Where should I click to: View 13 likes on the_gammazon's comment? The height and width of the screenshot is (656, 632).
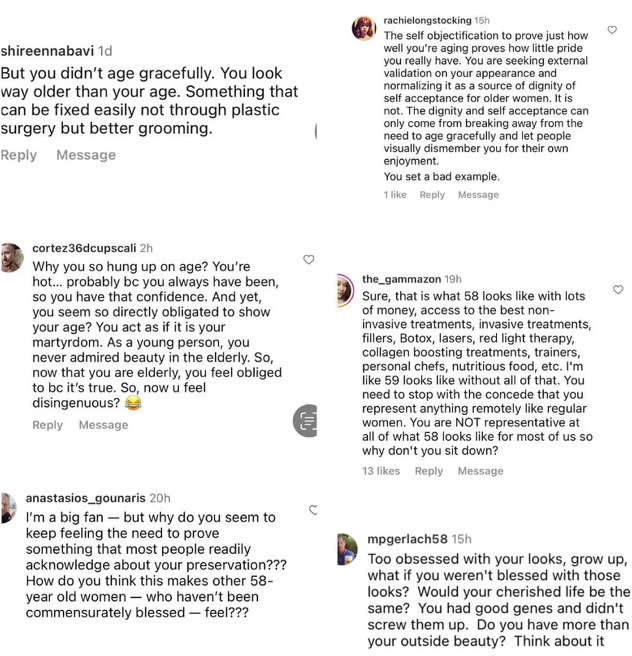pos(381,471)
